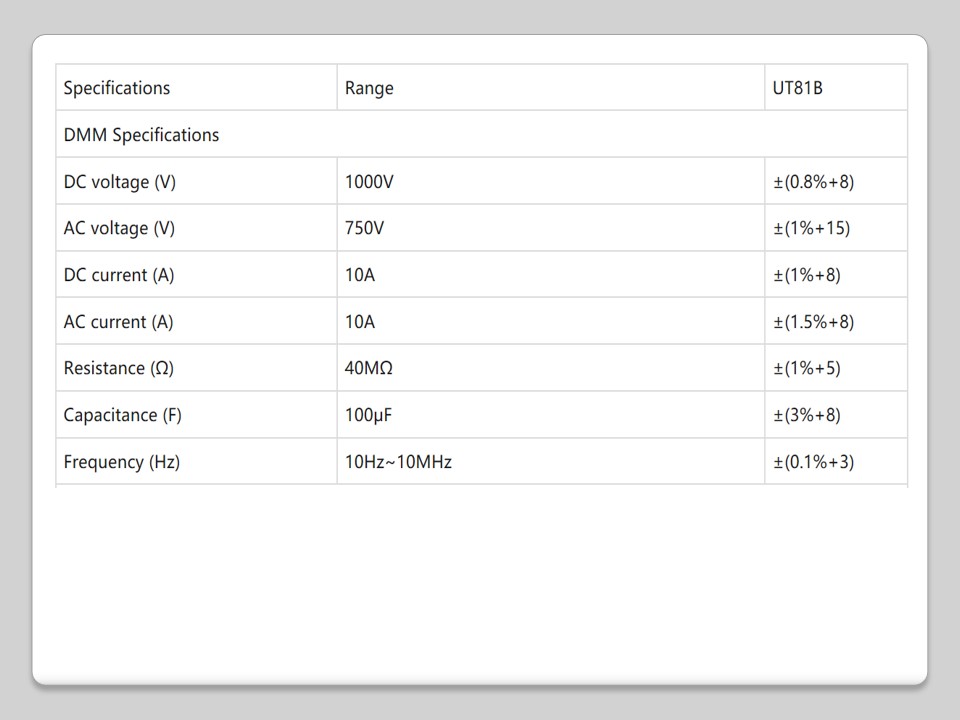Select the 1000V range cell

pos(369,182)
